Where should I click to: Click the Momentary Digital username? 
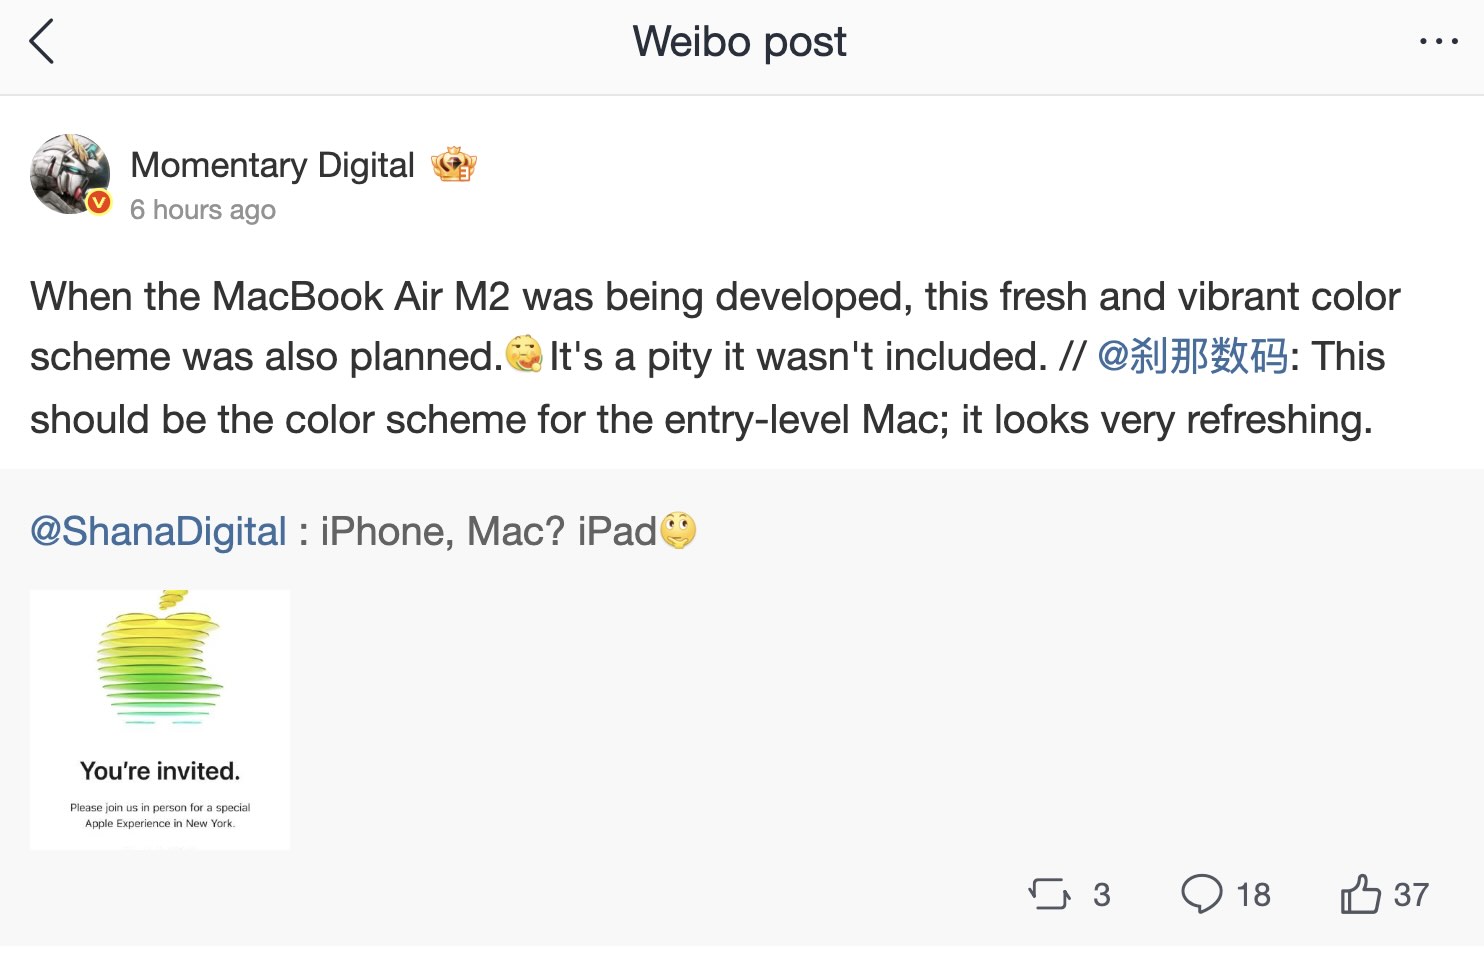[272, 164]
